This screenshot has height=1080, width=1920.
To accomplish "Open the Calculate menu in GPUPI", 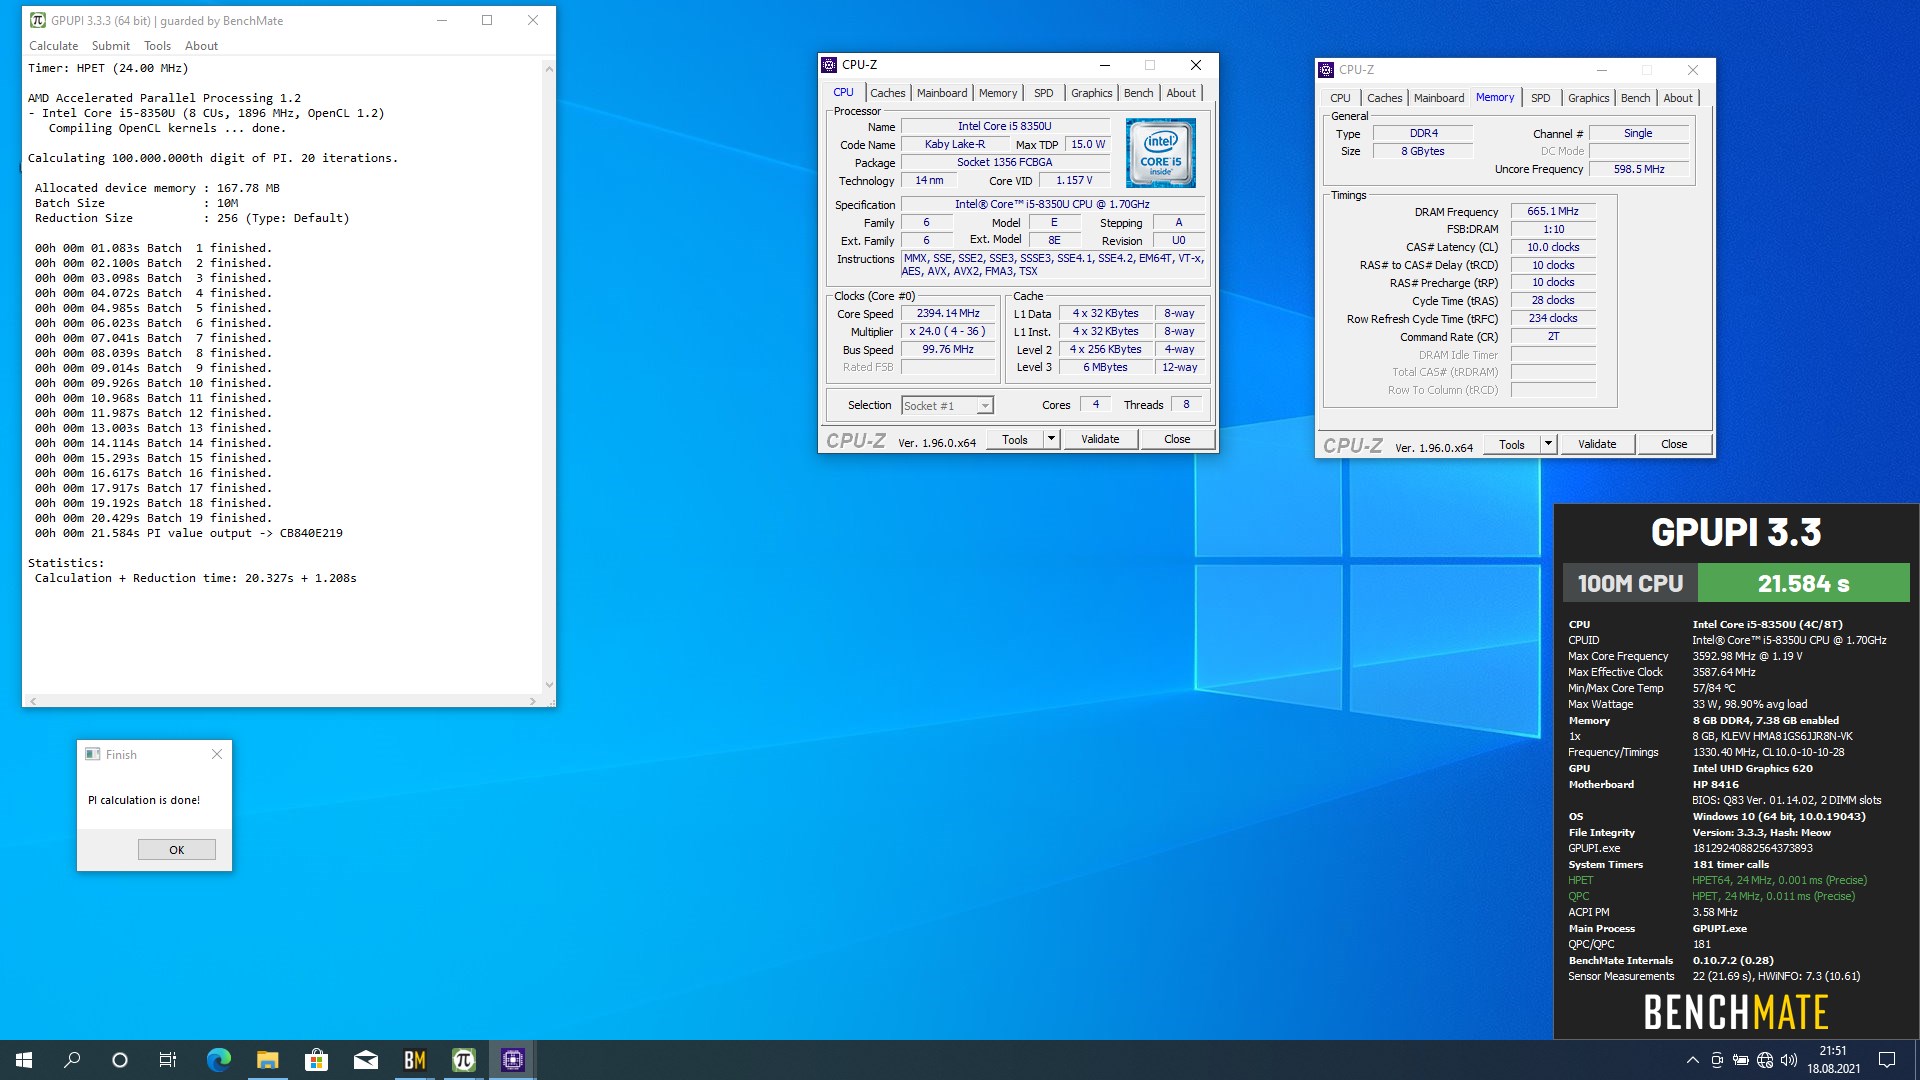I will (x=53, y=46).
